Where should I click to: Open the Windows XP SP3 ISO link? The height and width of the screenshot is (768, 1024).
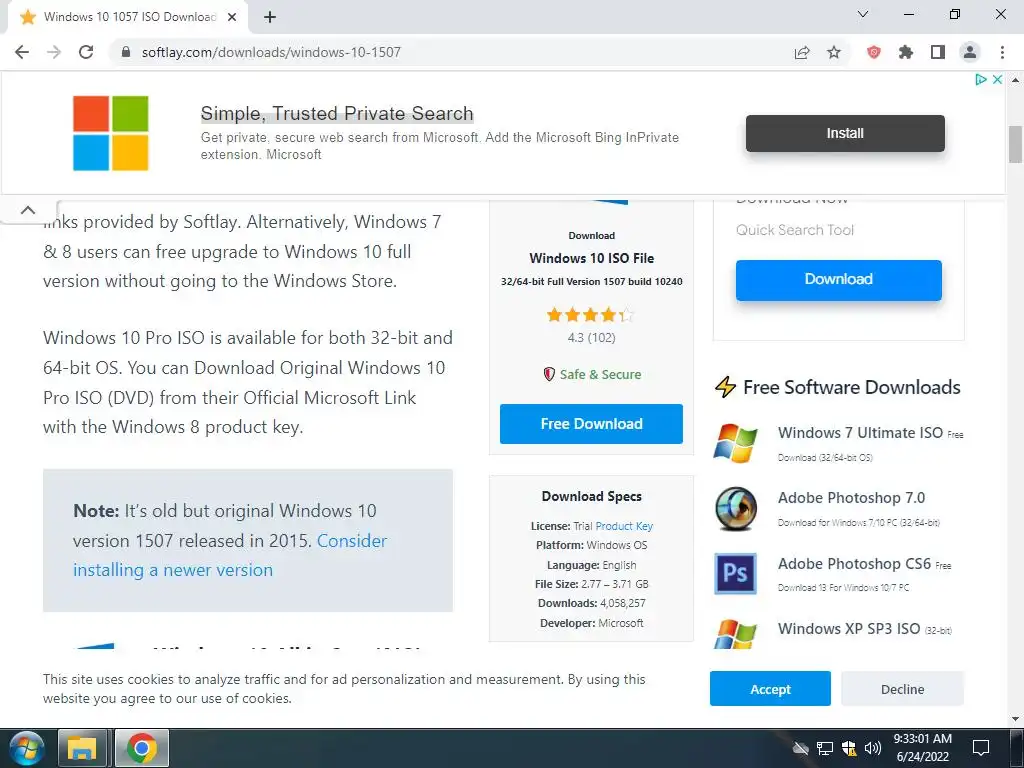849,629
